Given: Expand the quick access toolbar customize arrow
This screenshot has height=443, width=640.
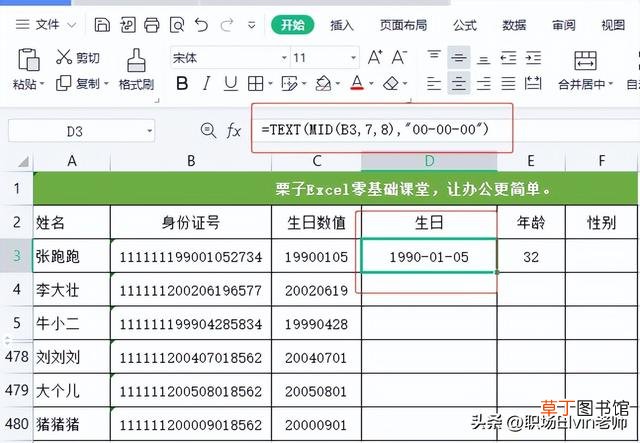Looking at the screenshot, I should [252, 25].
